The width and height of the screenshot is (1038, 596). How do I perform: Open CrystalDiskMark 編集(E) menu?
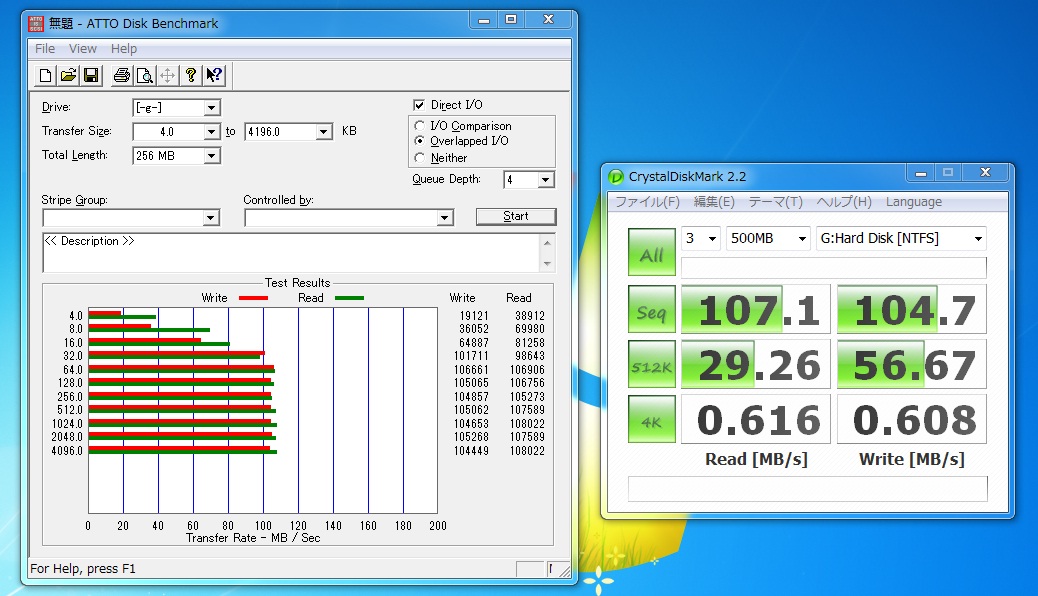[714, 202]
